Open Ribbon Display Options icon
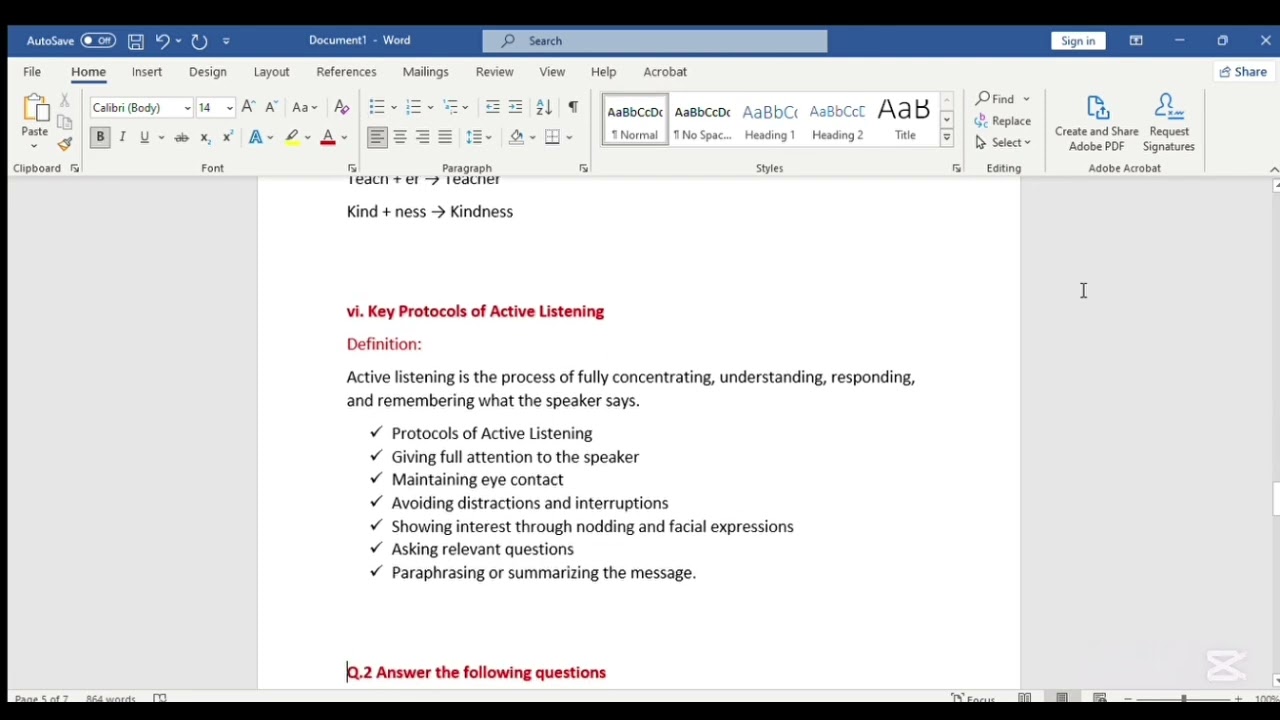 pos(1136,41)
